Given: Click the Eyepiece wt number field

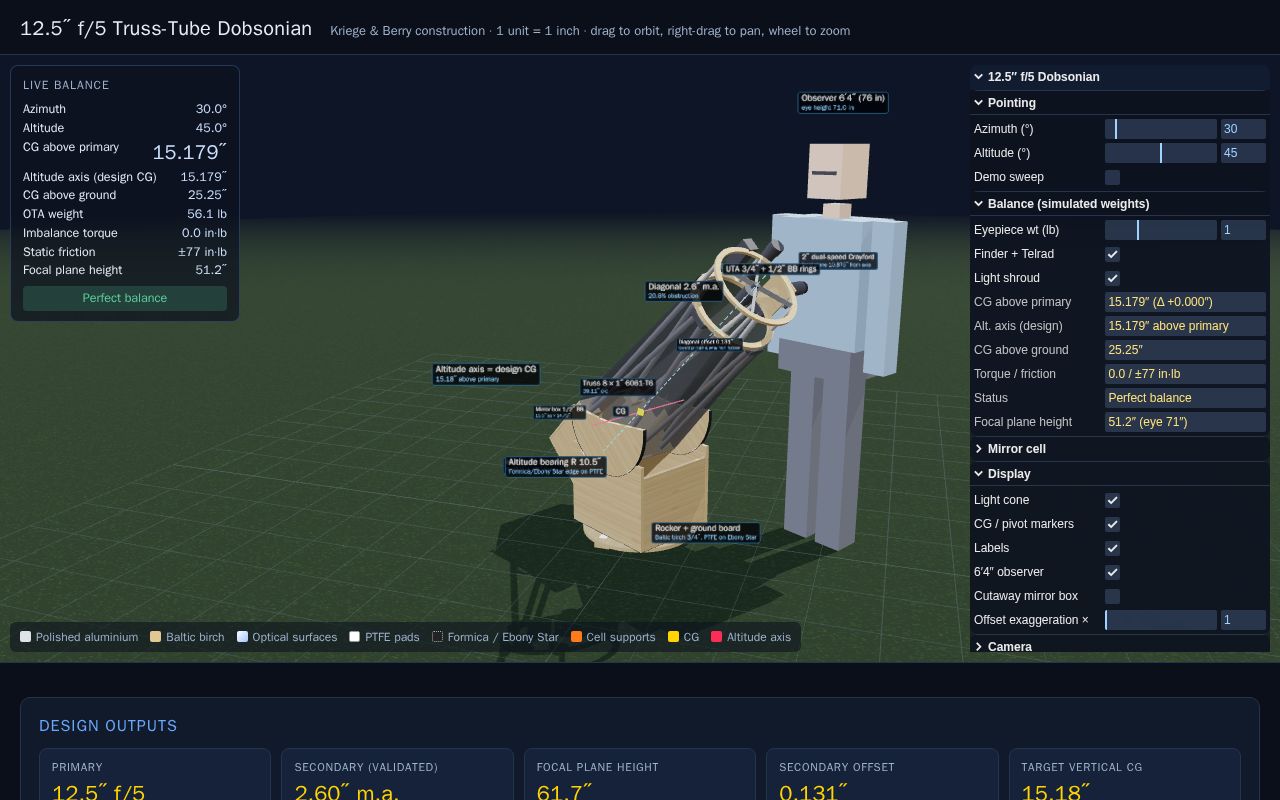Looking at the screenshot, I should [1243, 230].
